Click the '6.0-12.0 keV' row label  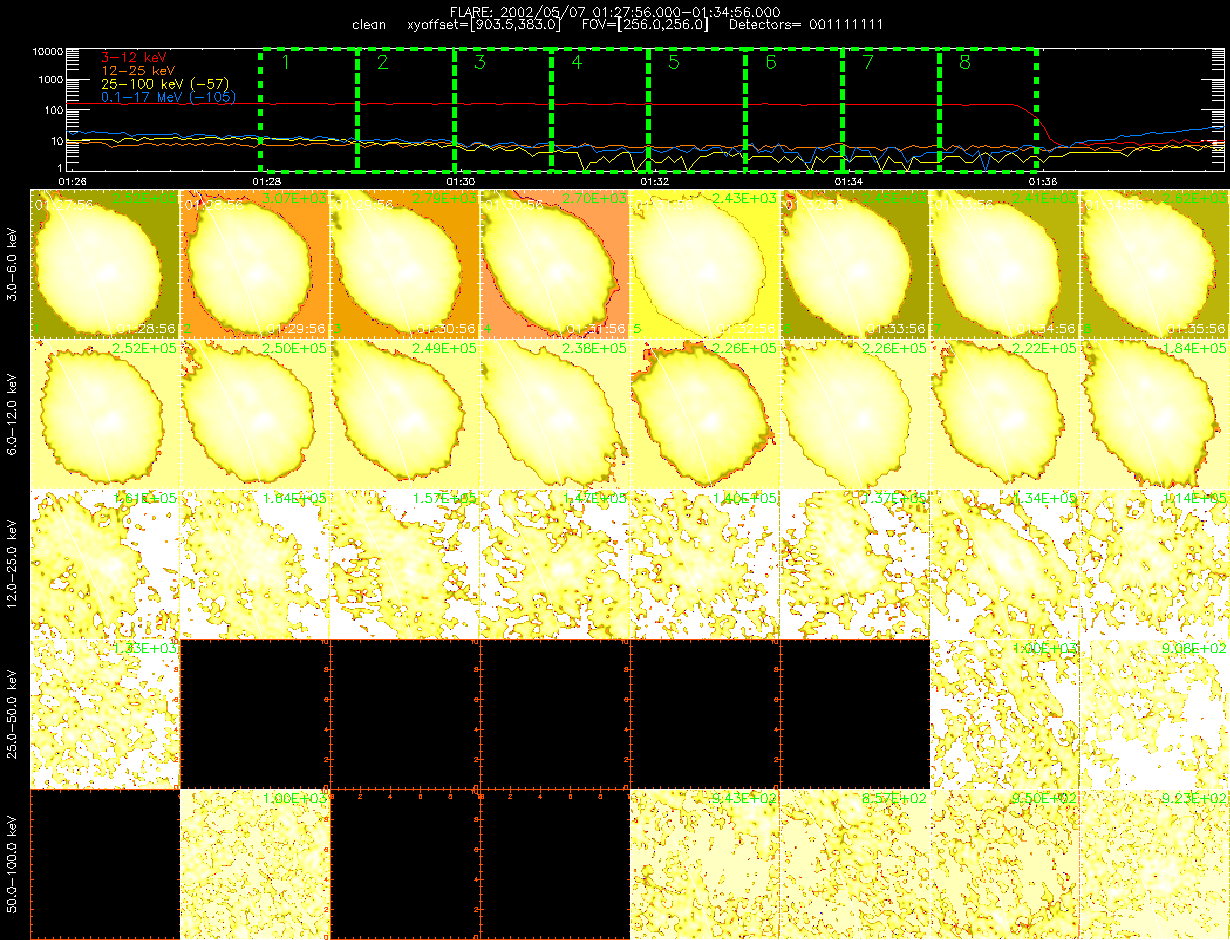pyautogui.click(x=13, y=414)
